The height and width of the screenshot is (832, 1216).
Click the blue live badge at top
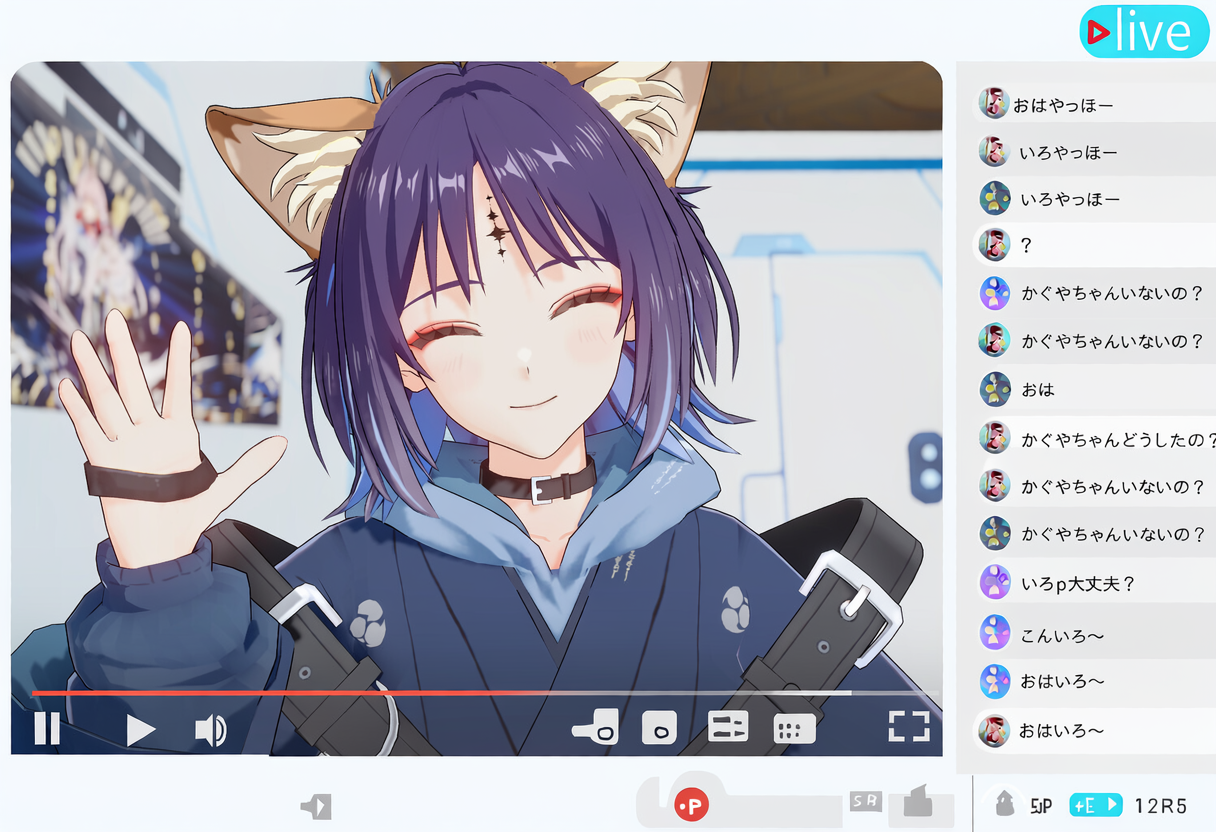[x=1144, y=32]
